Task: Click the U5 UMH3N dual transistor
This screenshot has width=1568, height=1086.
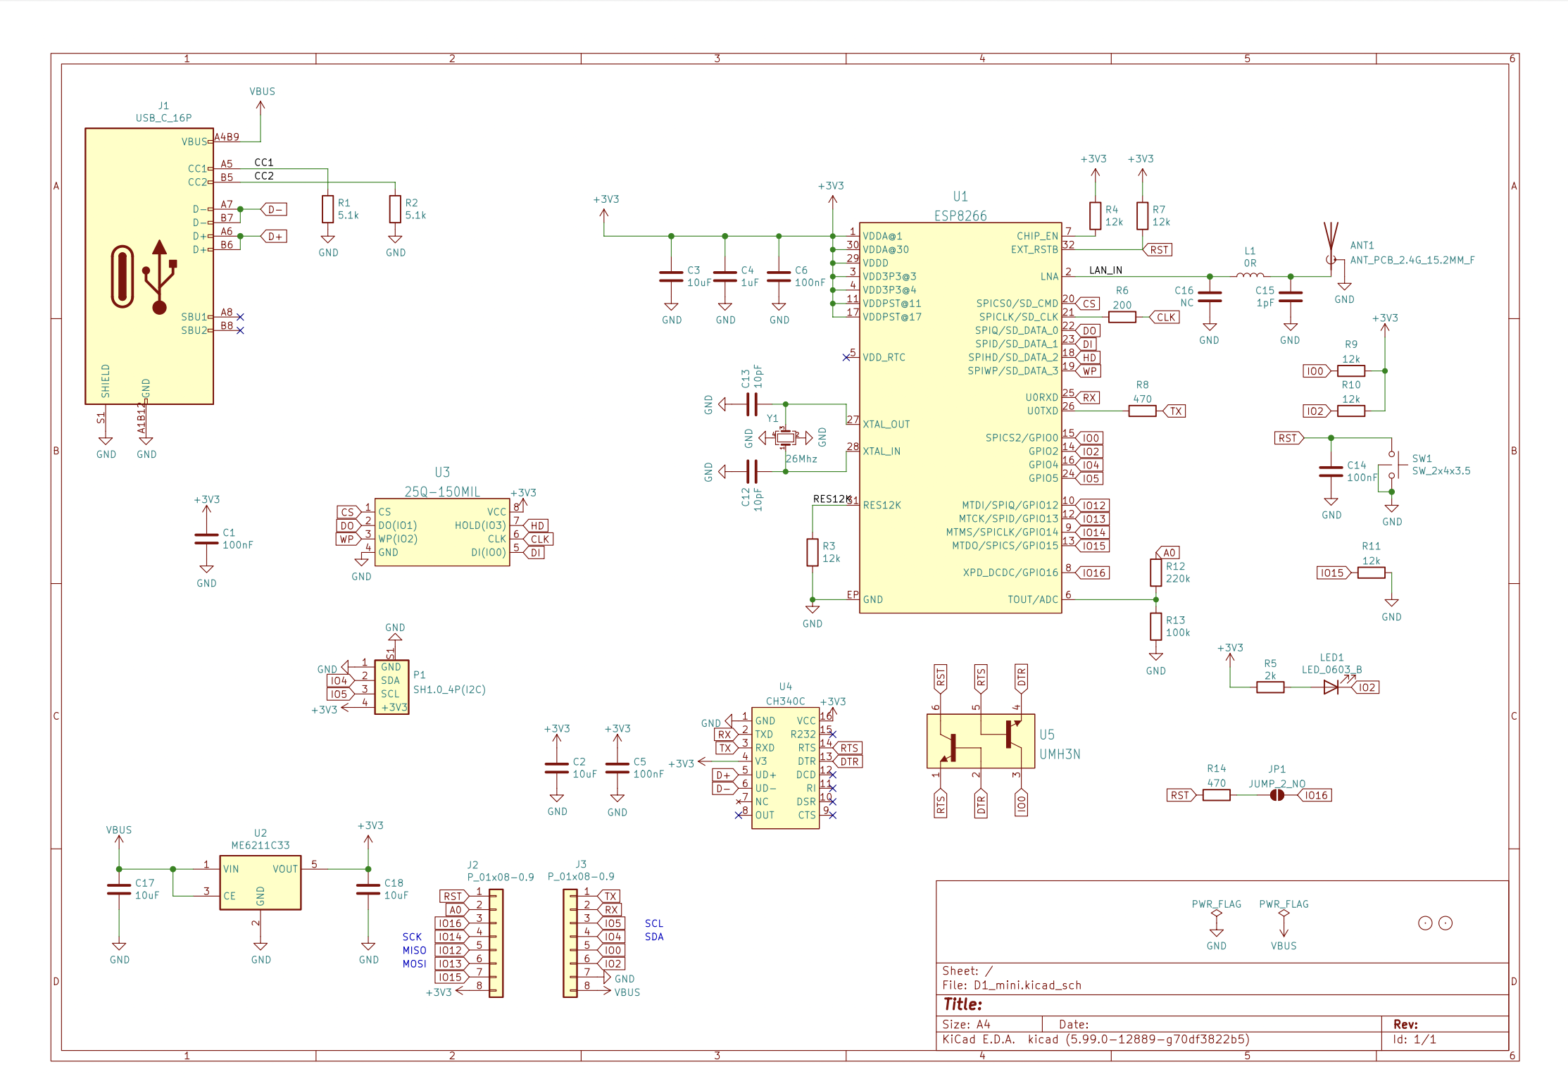Action: [980, 741]
